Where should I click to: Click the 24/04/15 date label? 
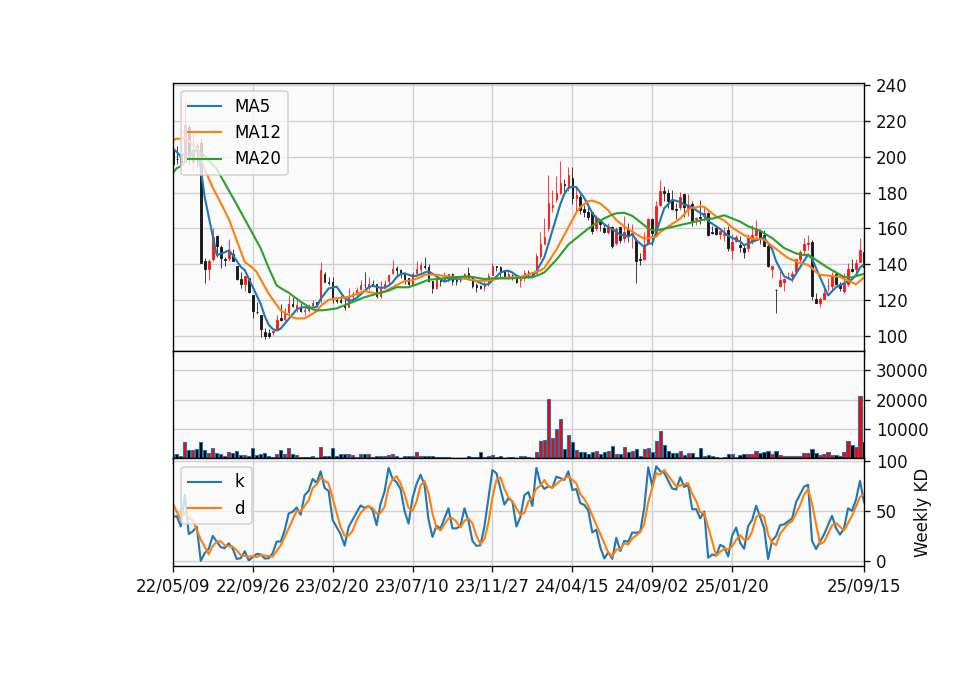[572, 586]
